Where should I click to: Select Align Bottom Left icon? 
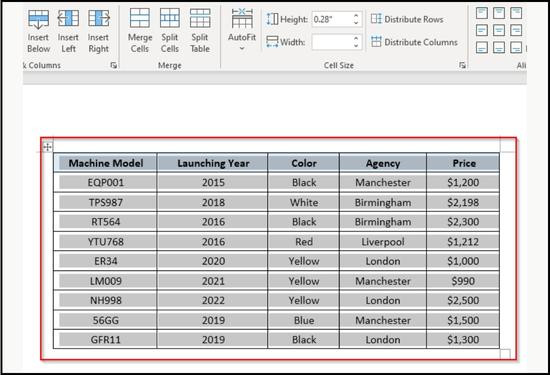[482, 47]
